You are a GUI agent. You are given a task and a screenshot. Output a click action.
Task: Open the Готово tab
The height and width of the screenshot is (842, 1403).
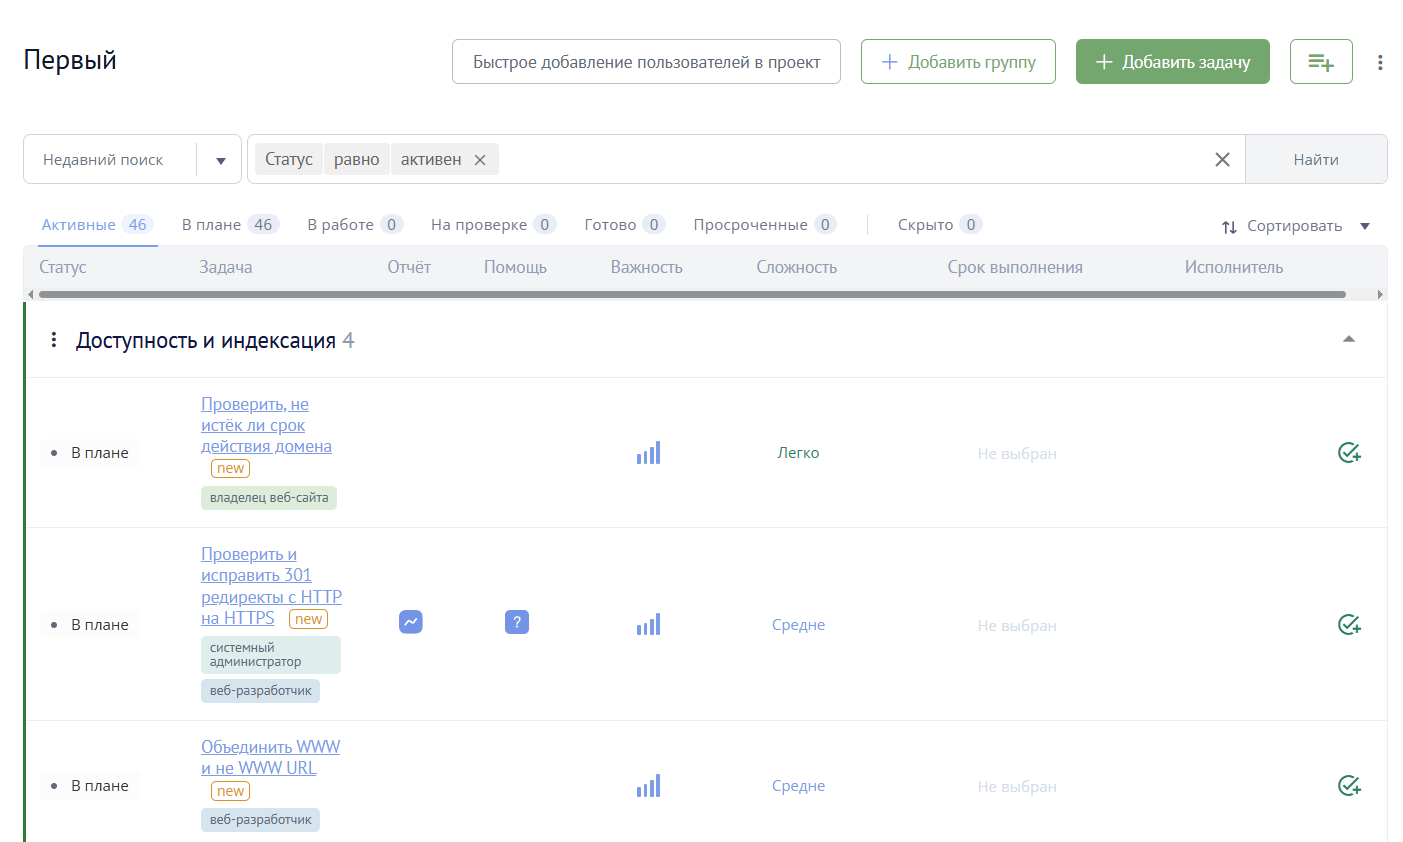(x=625, y=225)
